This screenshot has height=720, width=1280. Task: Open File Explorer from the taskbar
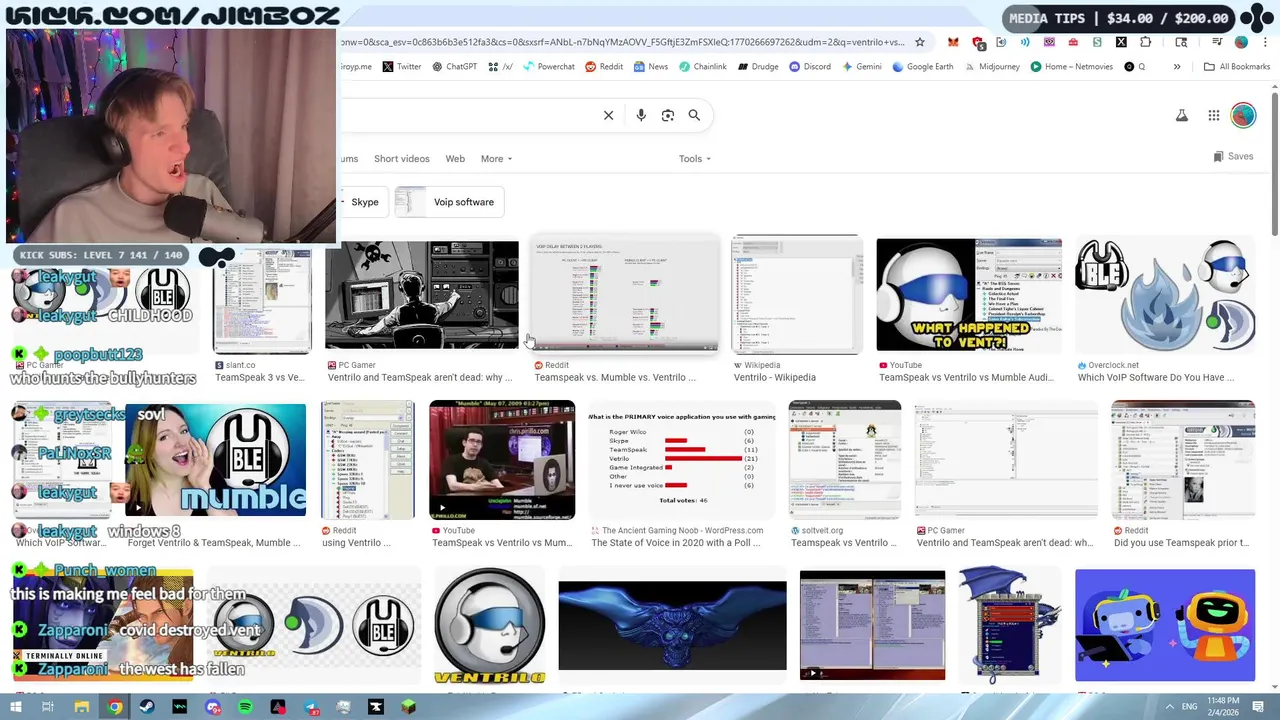pyautogui.click(x=81, y=707)
